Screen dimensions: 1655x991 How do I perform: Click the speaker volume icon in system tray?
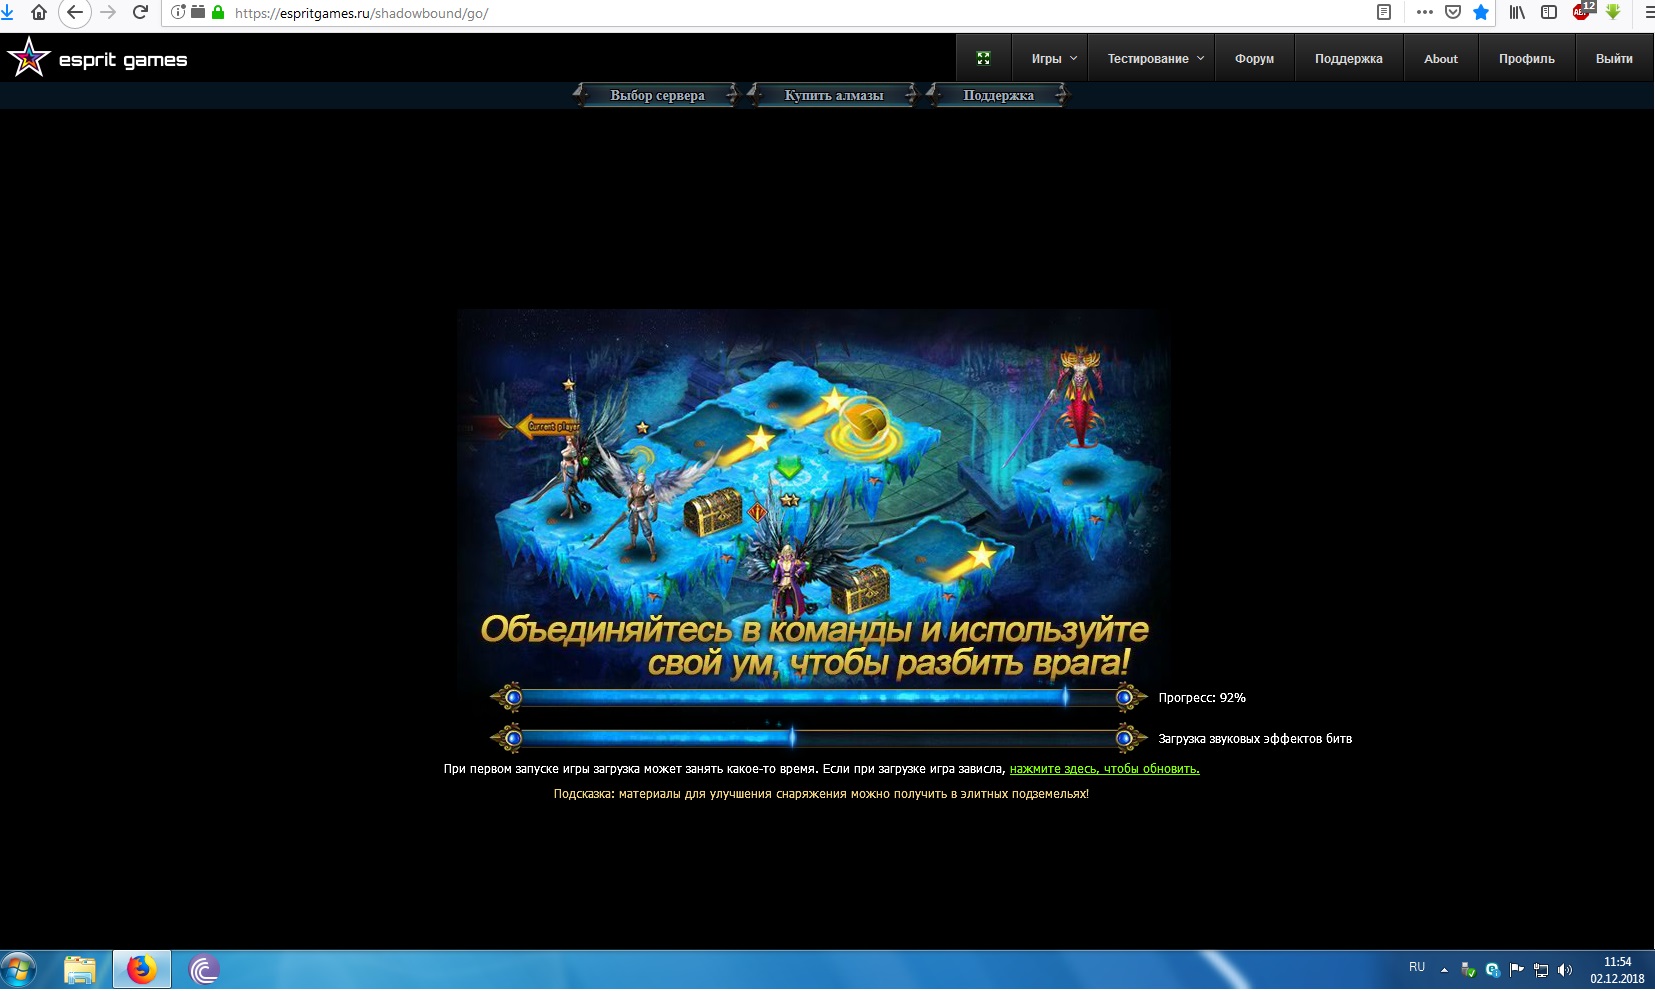[1565, 969]
